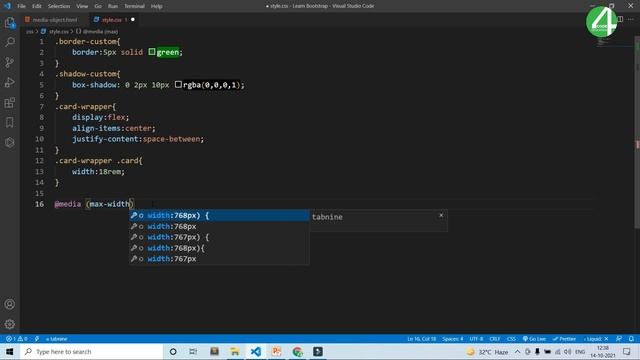This screenshot has height=360, width=640.
Task: Click the Liquid status bar item
Action: point(596,339)
